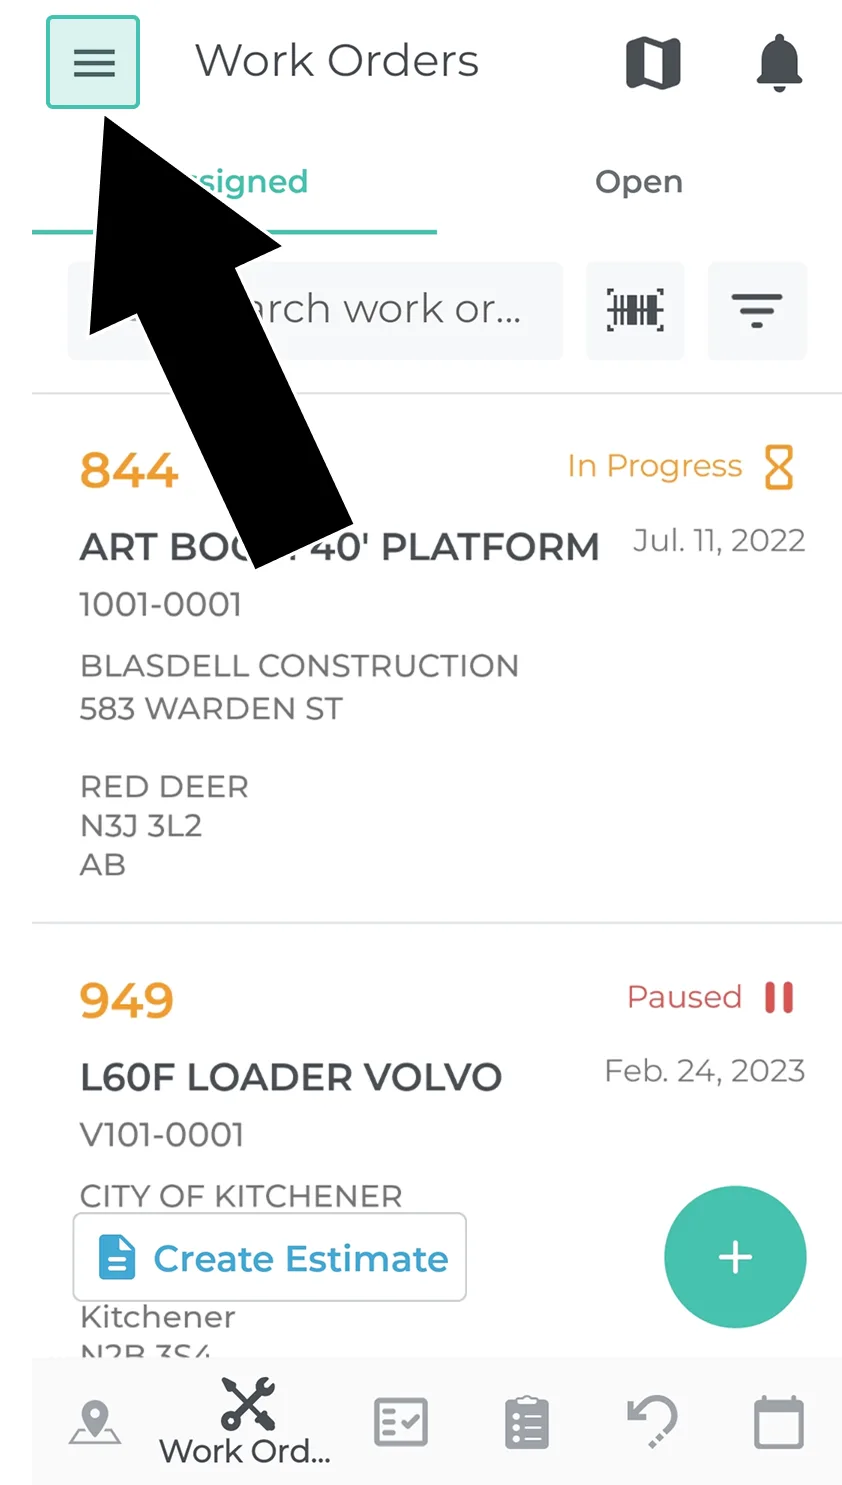Open work order 949 L60F Loader Volvo
The width and height of the screenshot is (842, 1485).
(291, 1077)
